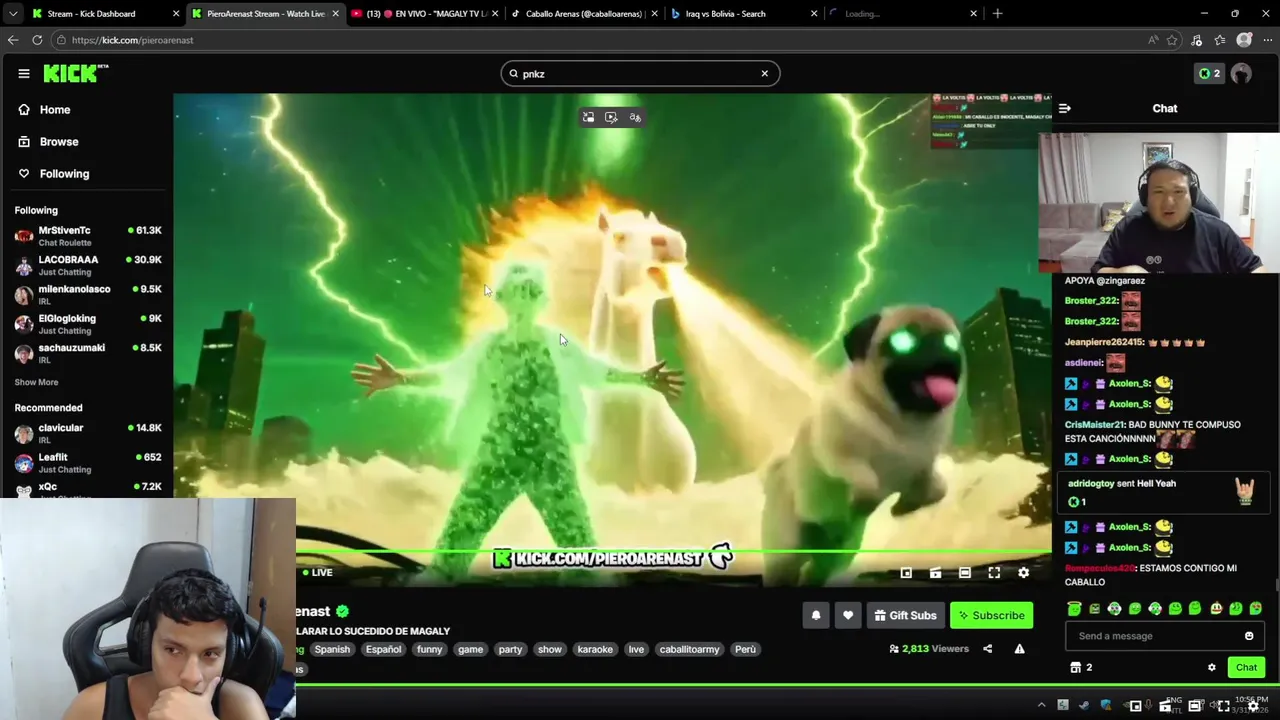The height and width of the screenshot is (720, 1280).
Task: Show hidden icons in the system tray
Action: pos(1041,706)
